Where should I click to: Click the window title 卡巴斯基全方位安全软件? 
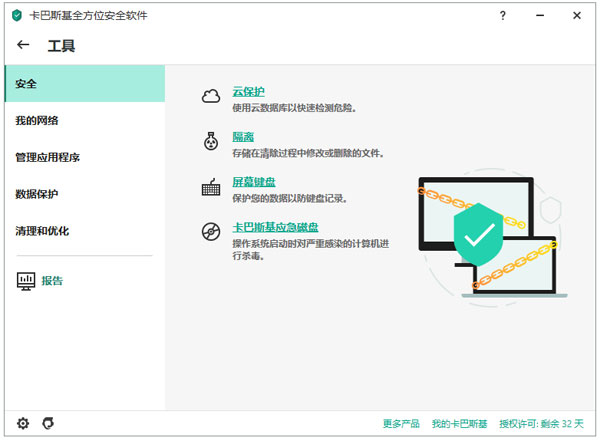[x=88, y=16]
